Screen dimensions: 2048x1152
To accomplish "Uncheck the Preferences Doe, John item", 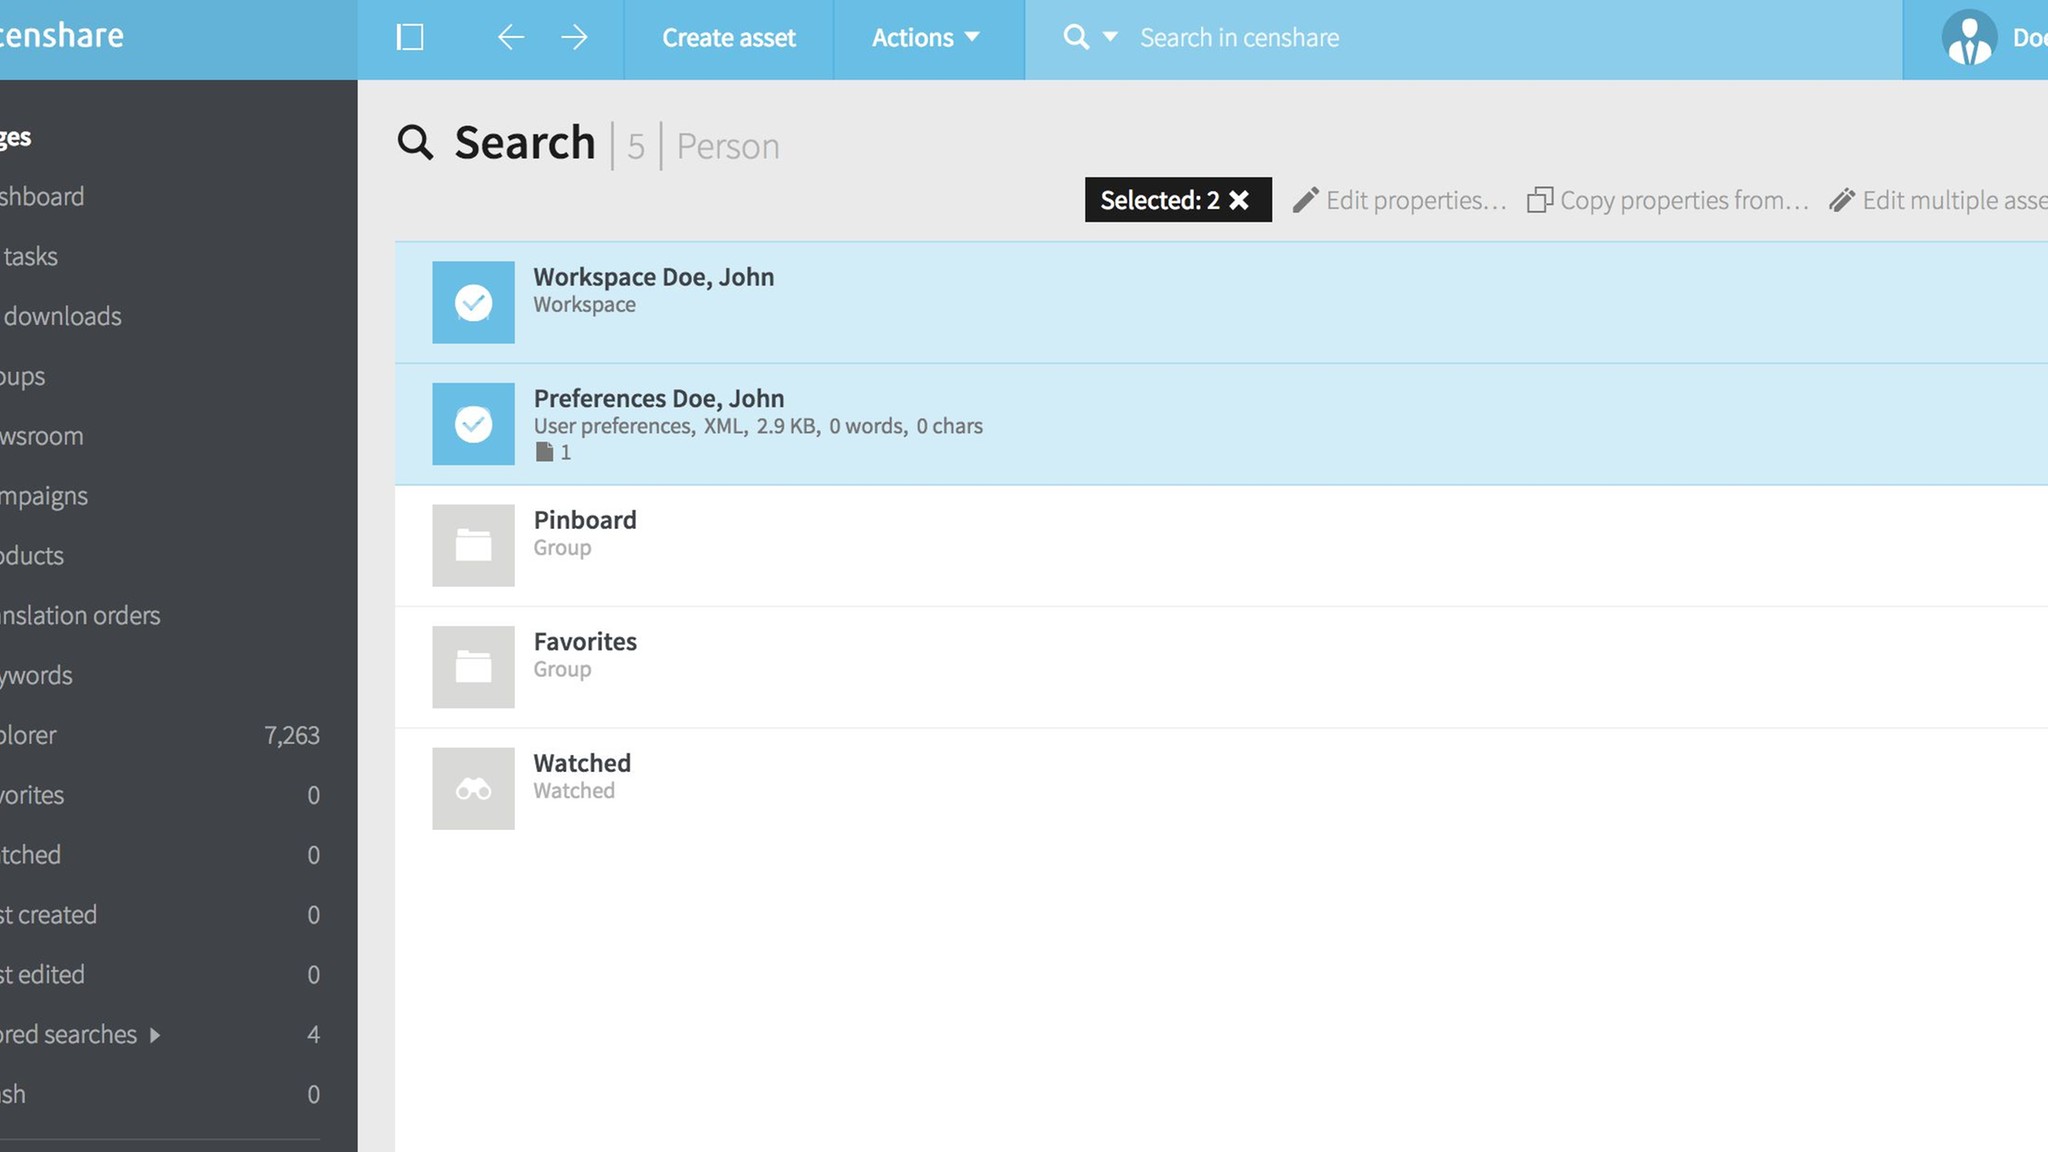I will pos(473,424).
